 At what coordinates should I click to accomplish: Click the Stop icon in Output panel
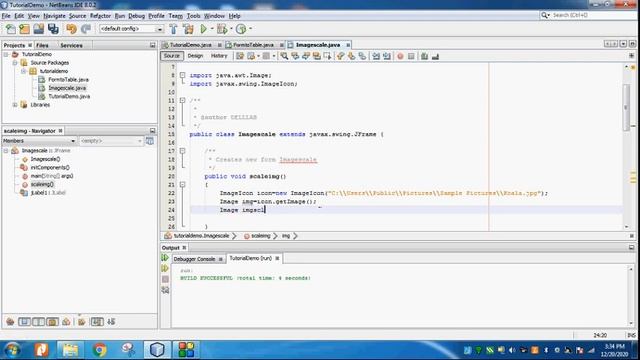tap(165, 279)
